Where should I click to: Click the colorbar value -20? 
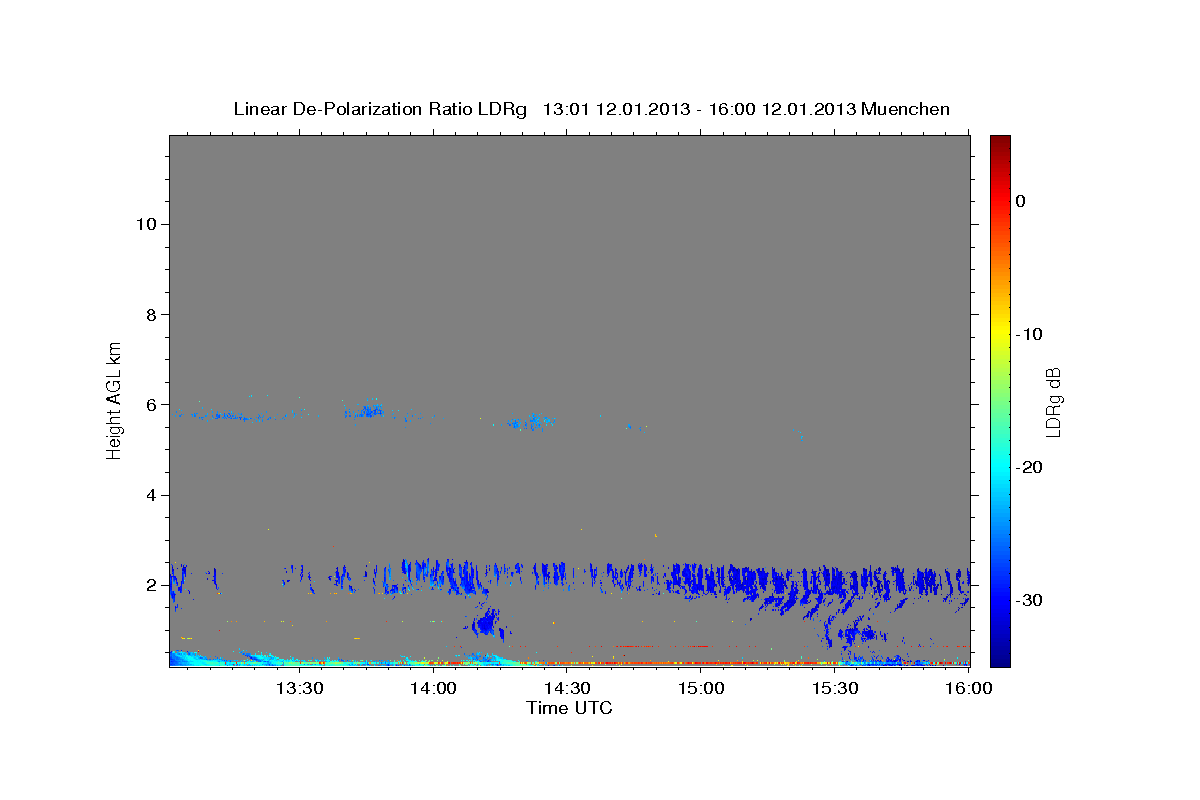pyautogui.click(x=1029, y=467)
